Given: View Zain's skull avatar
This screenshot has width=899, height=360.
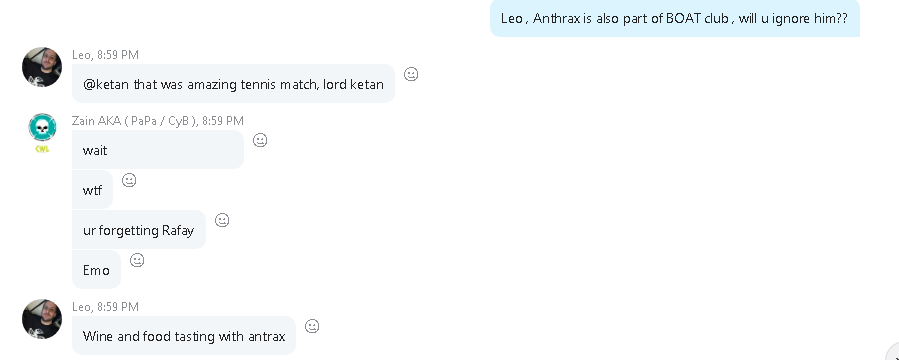Looking at the screenshot, I should pyautogui.click(x=42, y=127).
